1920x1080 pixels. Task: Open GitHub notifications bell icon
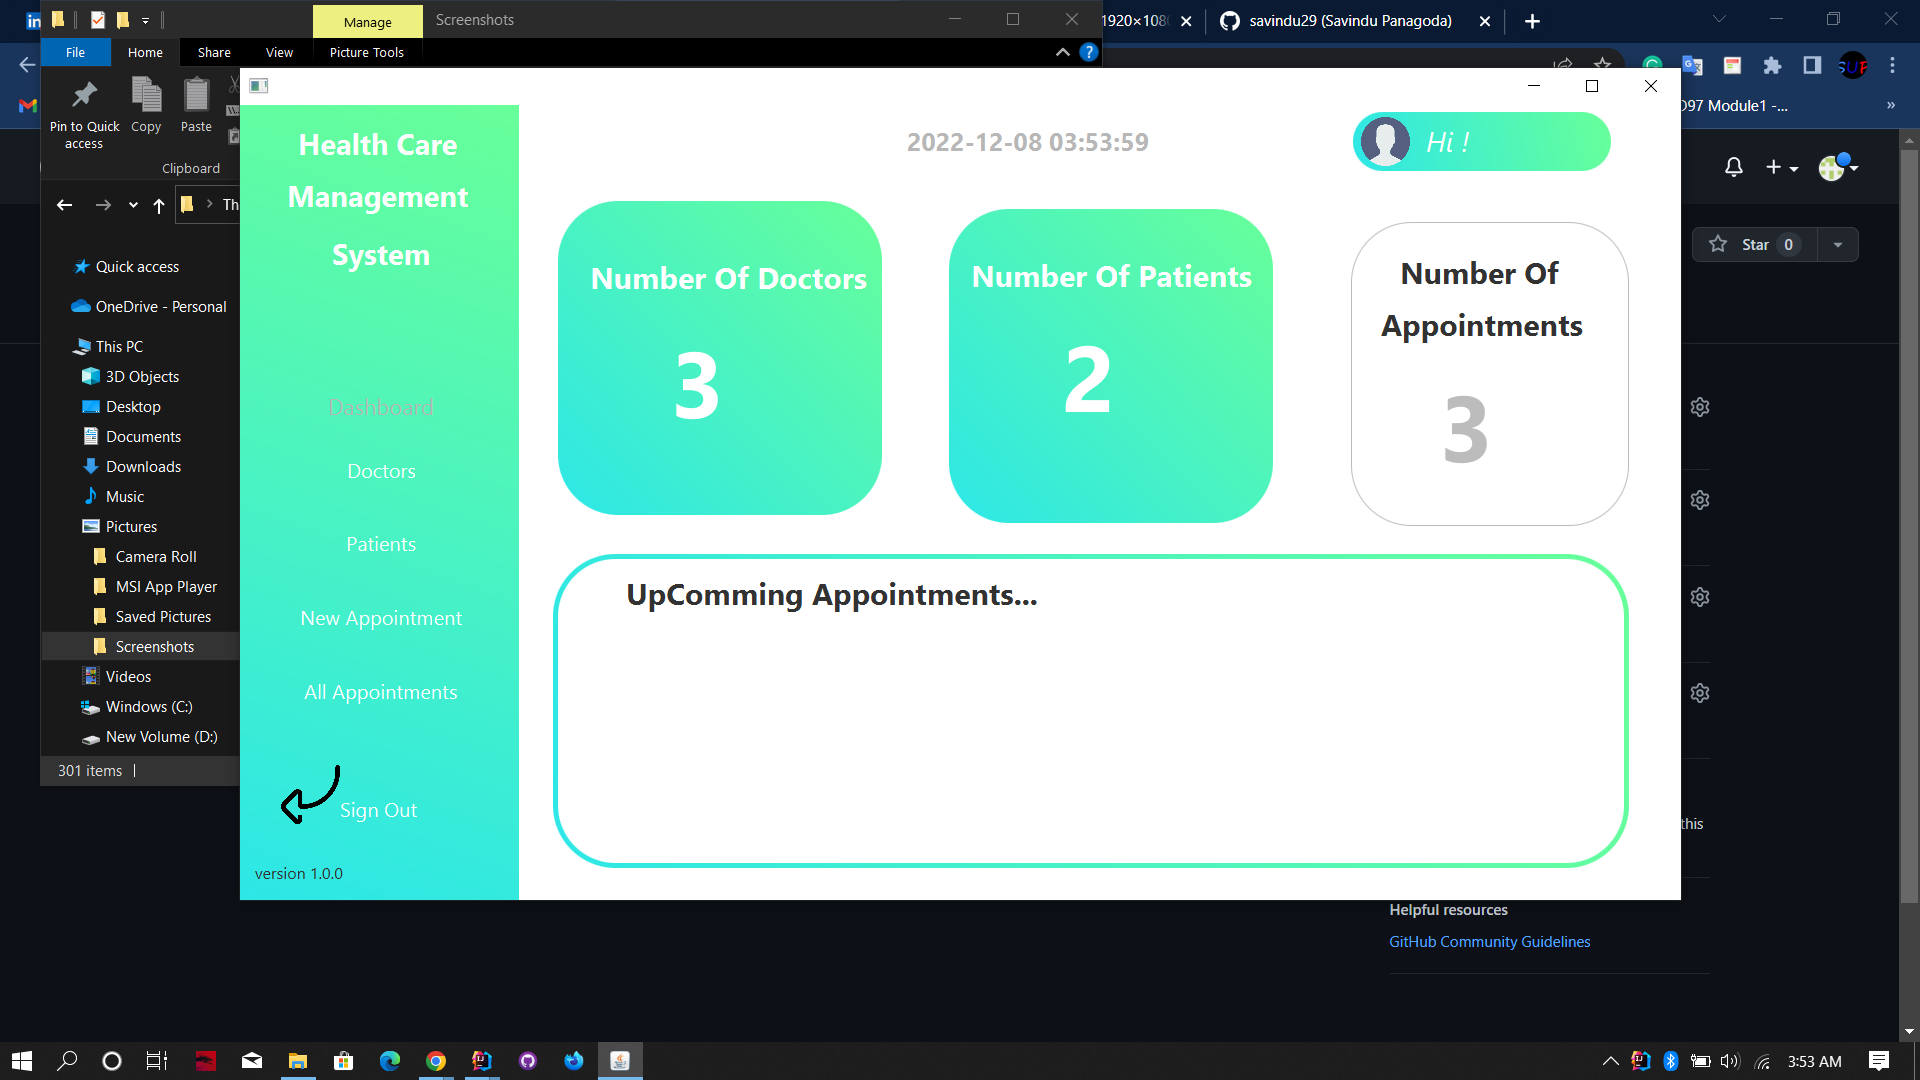pos(1734,167)
